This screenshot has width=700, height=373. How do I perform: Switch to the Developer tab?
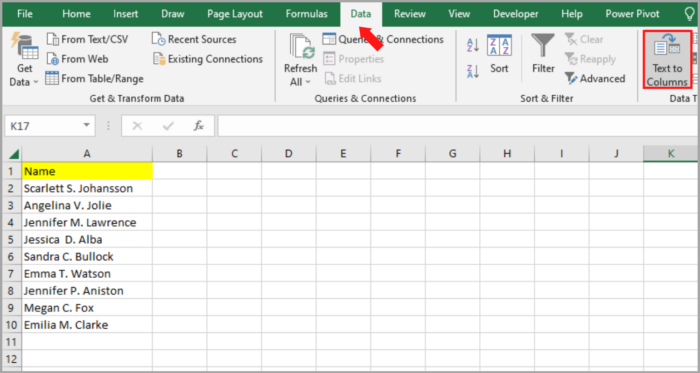[517, 14]
